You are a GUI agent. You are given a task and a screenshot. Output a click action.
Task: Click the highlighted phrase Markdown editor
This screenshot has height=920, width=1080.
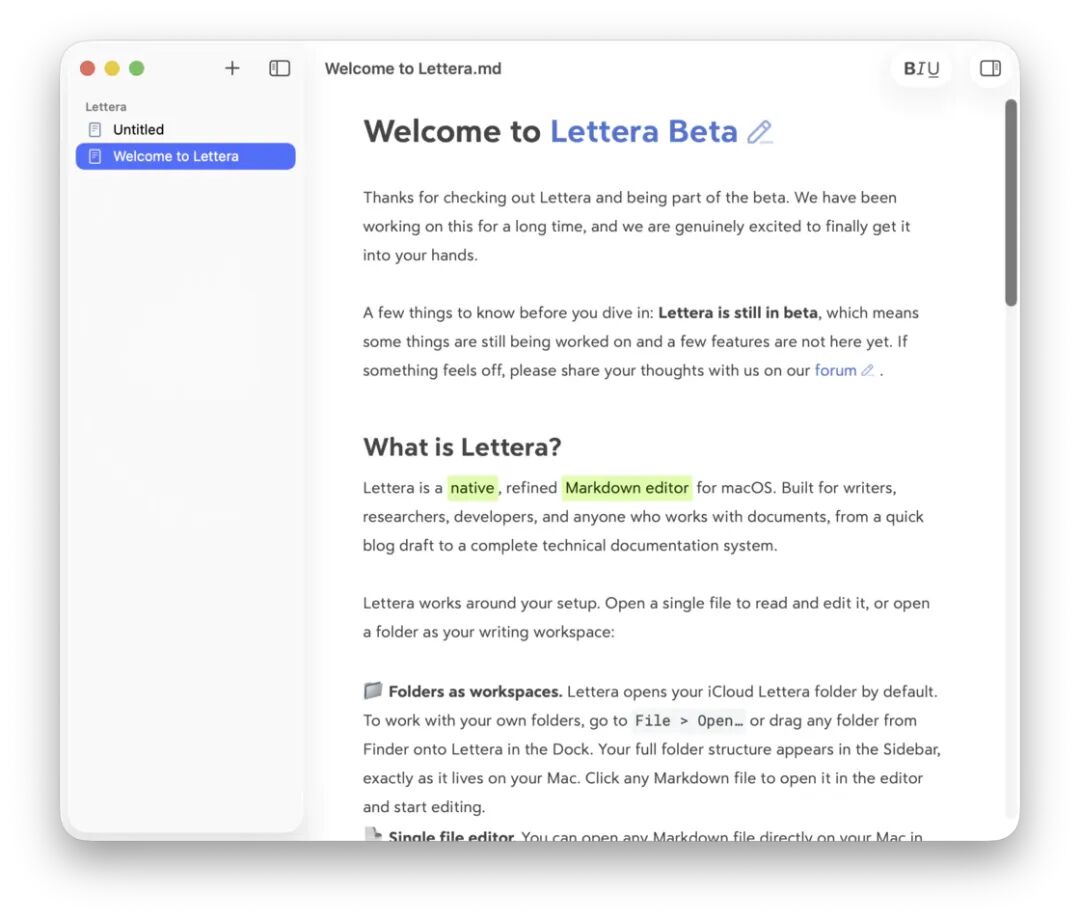tap(627, 488)
